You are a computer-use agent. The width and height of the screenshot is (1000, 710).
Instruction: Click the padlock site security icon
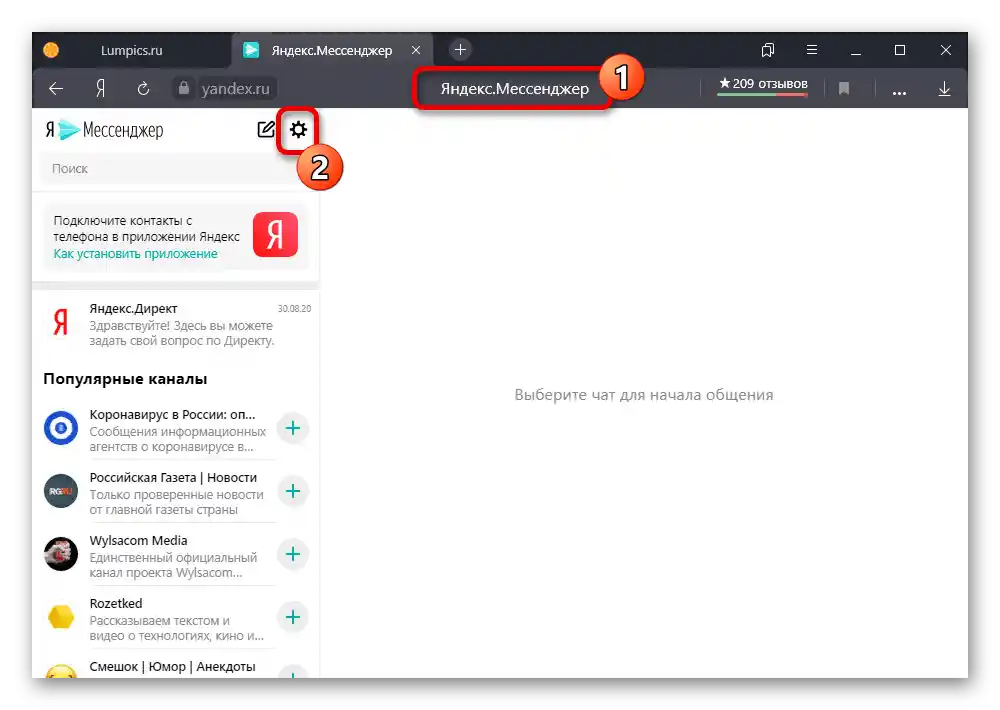coord(184,88)
